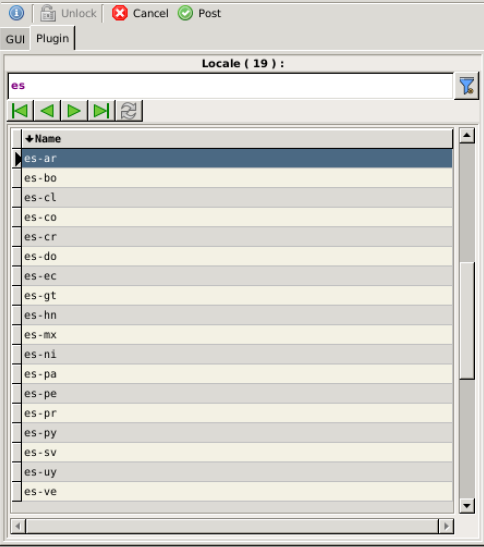Click the horizontal scrollbar right arrow
This screenshot has height=547, width=484.
(x=446, y=526)
